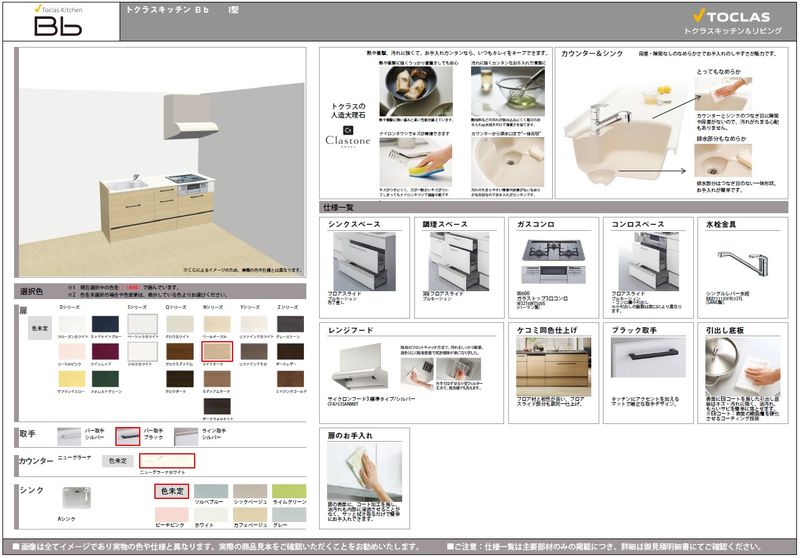Viewport: 800px width, 558px height.
Task: Choose the エイジングゴールド swatch
Action: (x=290, y=379)
